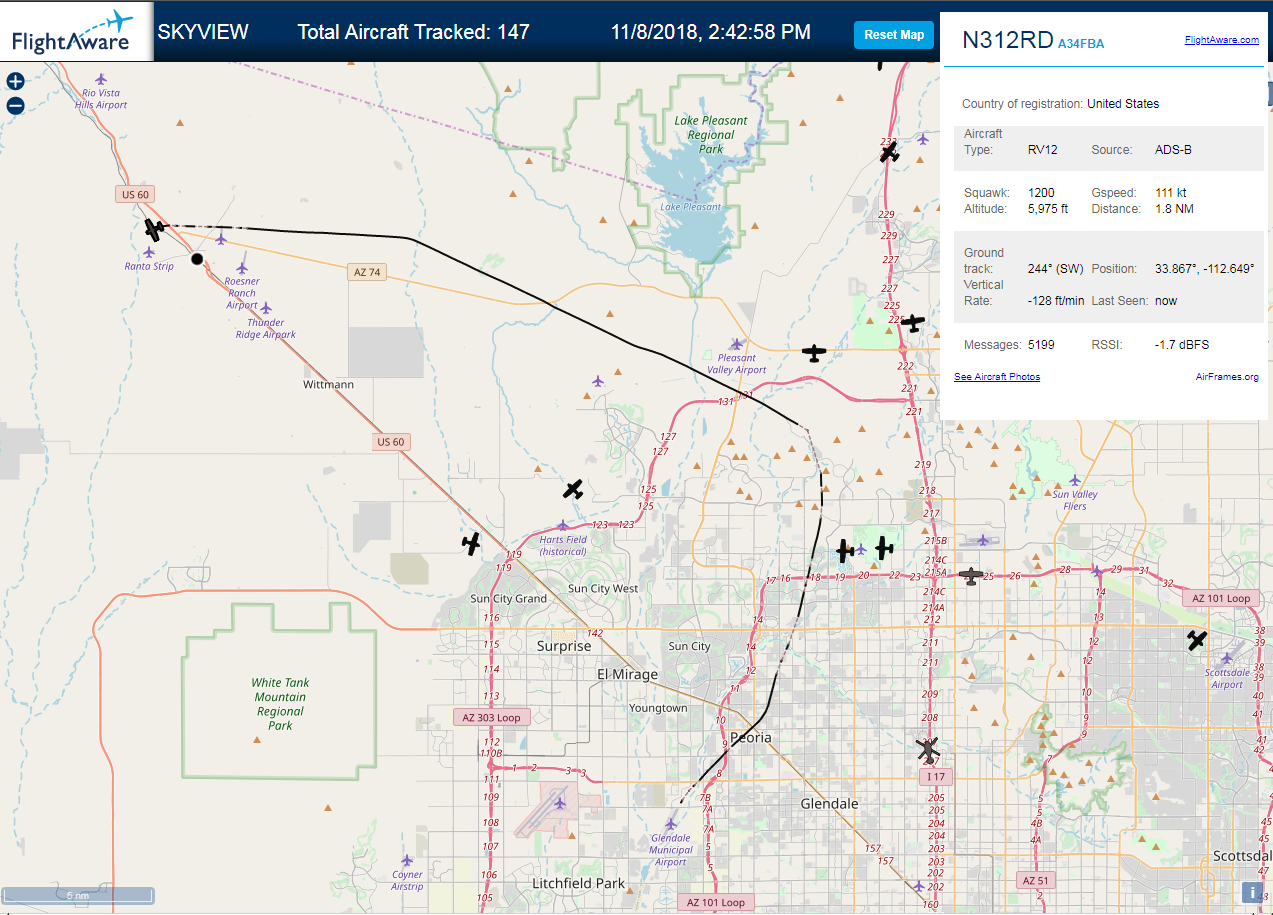Click the I 17 road shield

click(935, 776)
